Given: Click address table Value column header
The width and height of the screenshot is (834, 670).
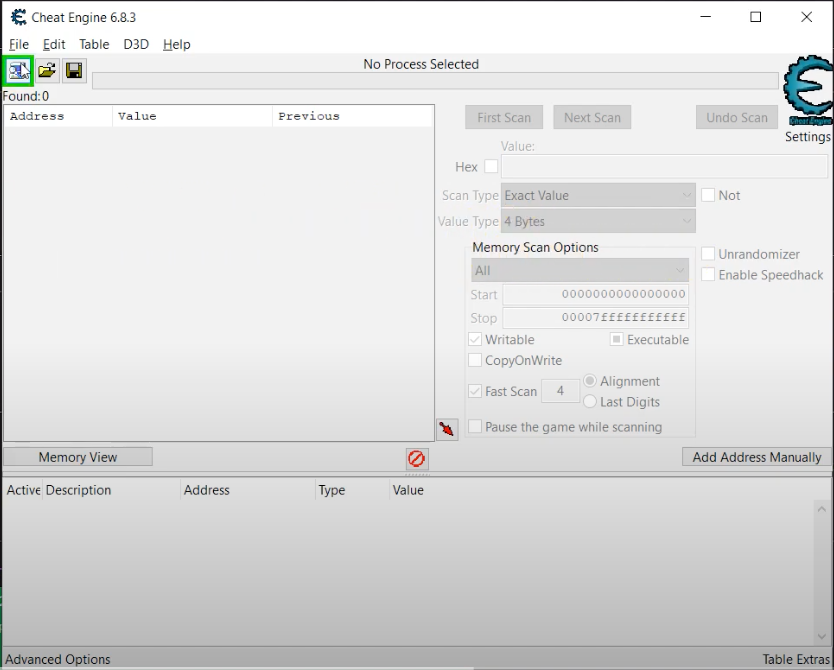Looking at the screenshot, I should 408,490.
